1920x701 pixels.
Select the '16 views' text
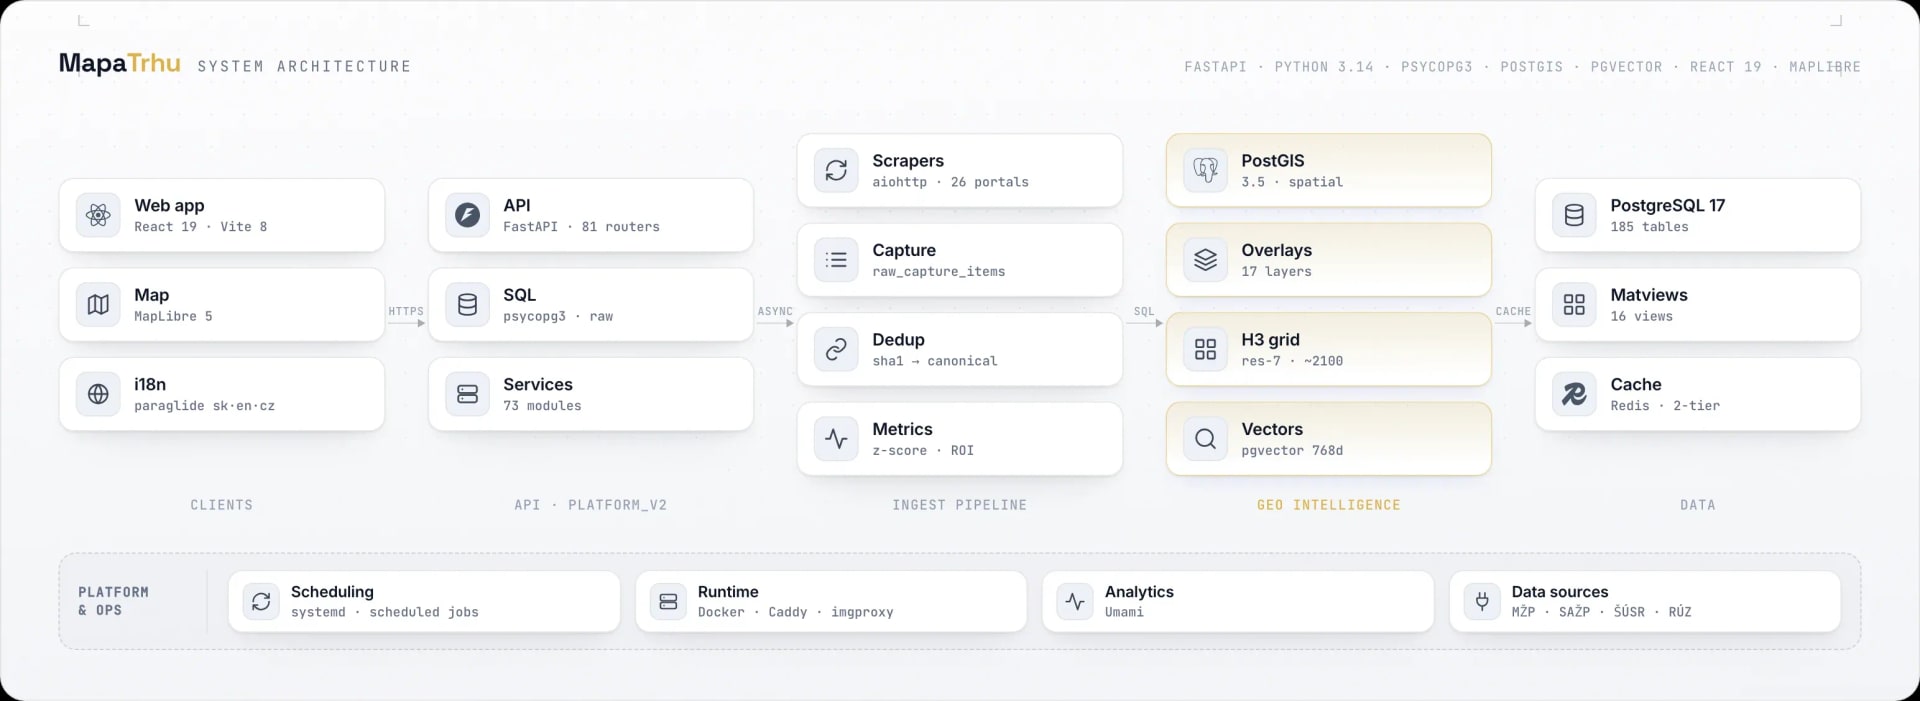tap(1641, 316)
